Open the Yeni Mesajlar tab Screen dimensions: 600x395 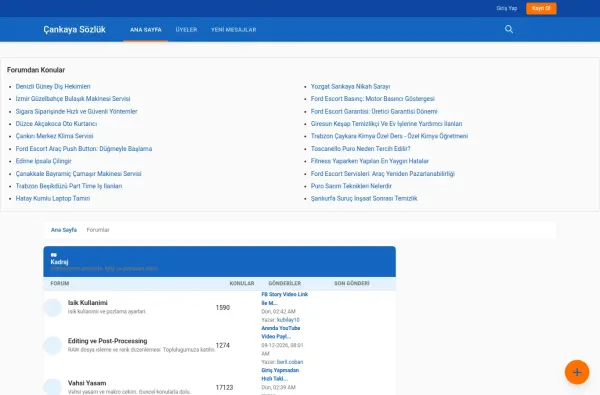[x=233, y=29]
